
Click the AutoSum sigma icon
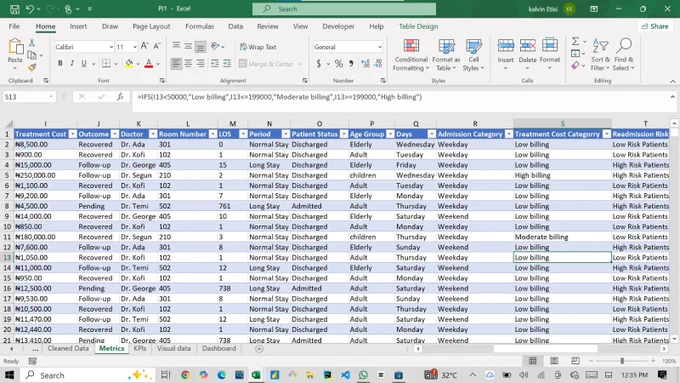click(x=575, y=42)
